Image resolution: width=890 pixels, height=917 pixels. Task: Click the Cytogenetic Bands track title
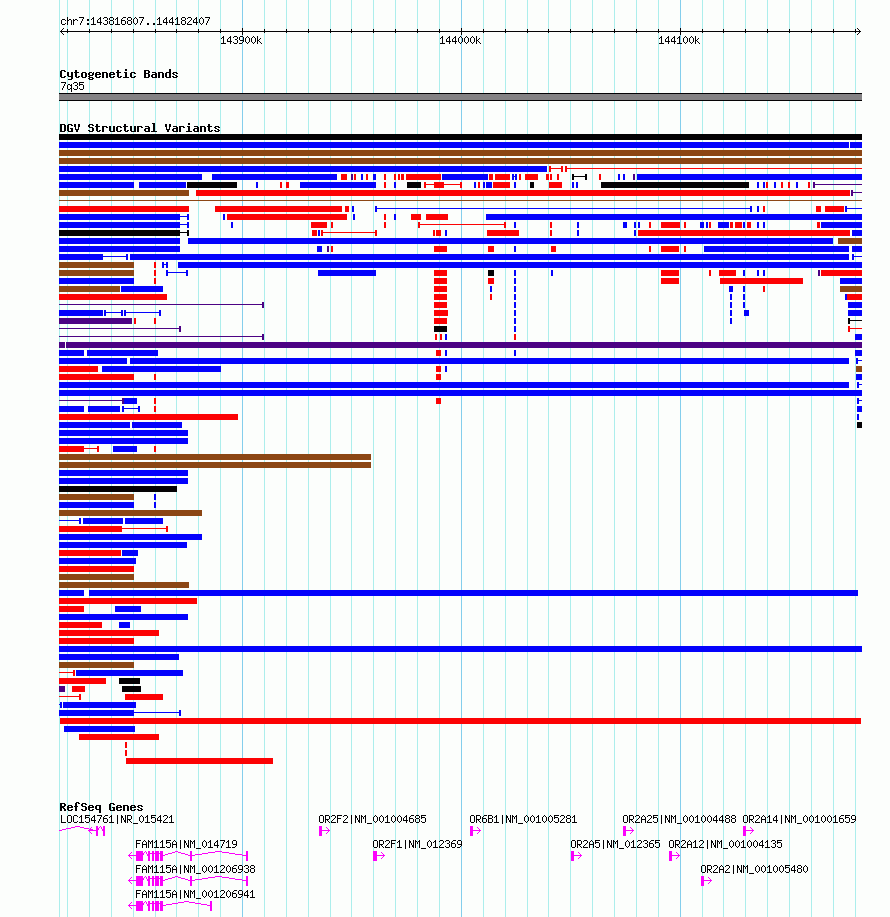tap(119, 74)
